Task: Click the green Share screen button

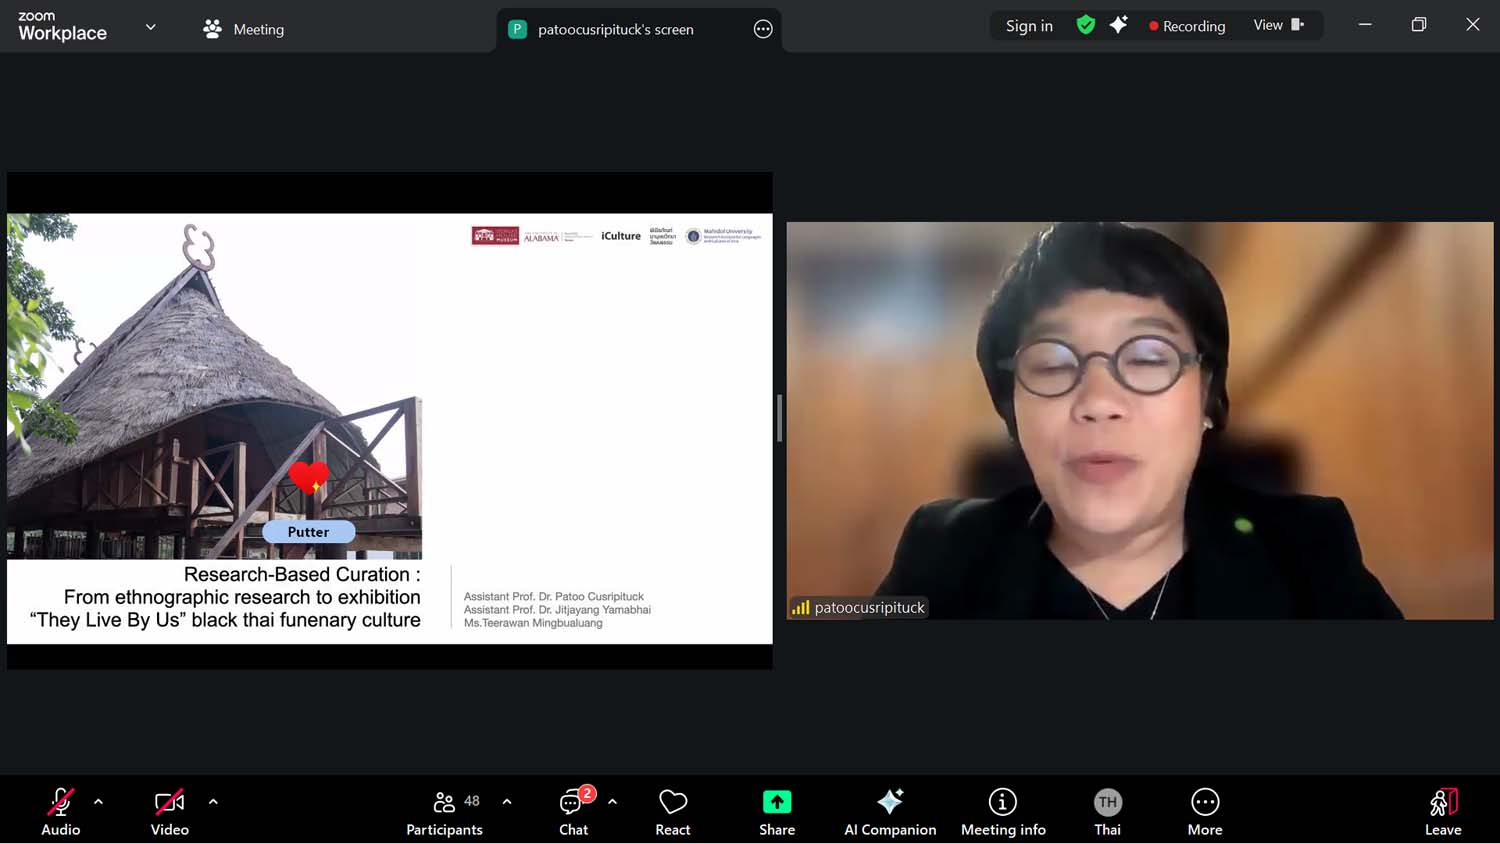Action: [777, 811]
